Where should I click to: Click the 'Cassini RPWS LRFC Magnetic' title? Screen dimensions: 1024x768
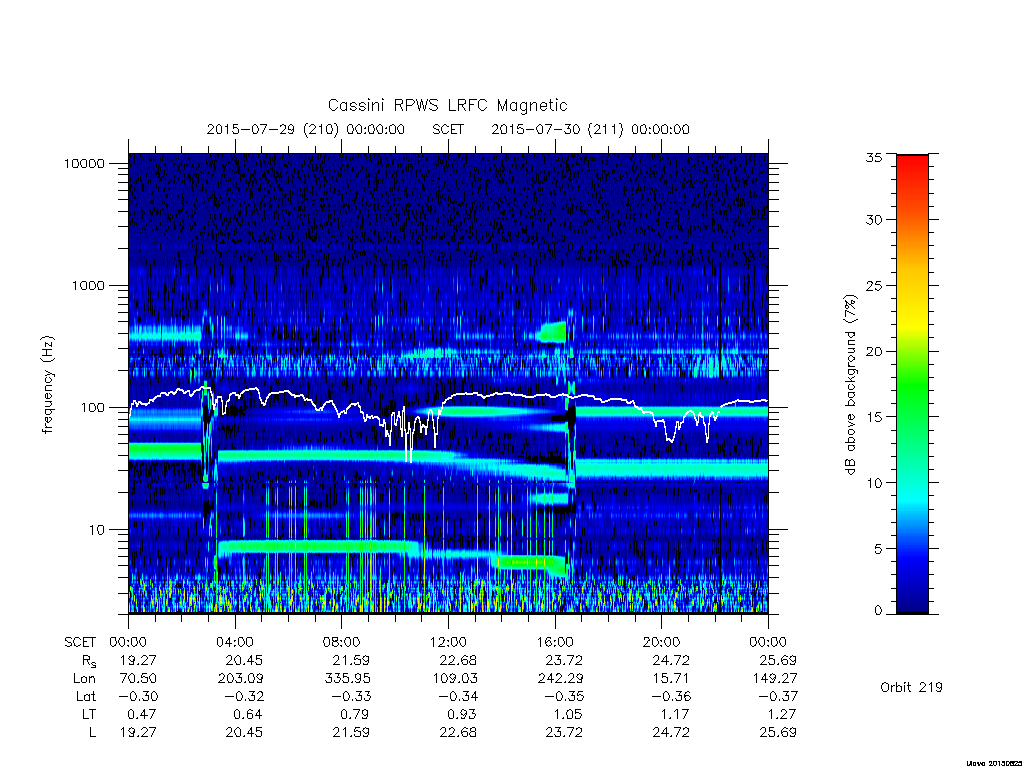pos(447,105)
